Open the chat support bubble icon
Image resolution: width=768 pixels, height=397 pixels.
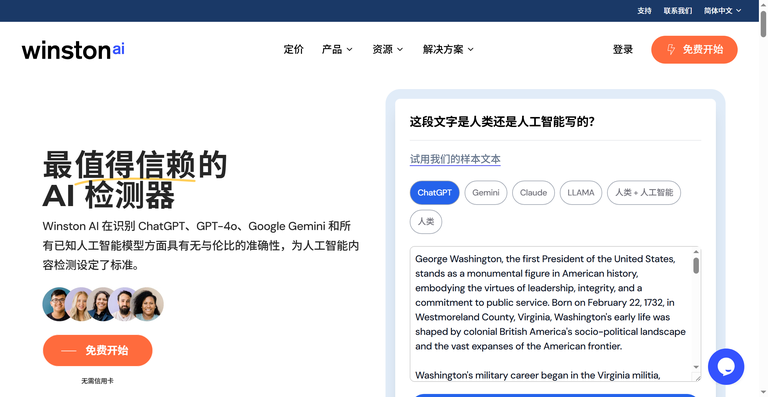(726, 367)
